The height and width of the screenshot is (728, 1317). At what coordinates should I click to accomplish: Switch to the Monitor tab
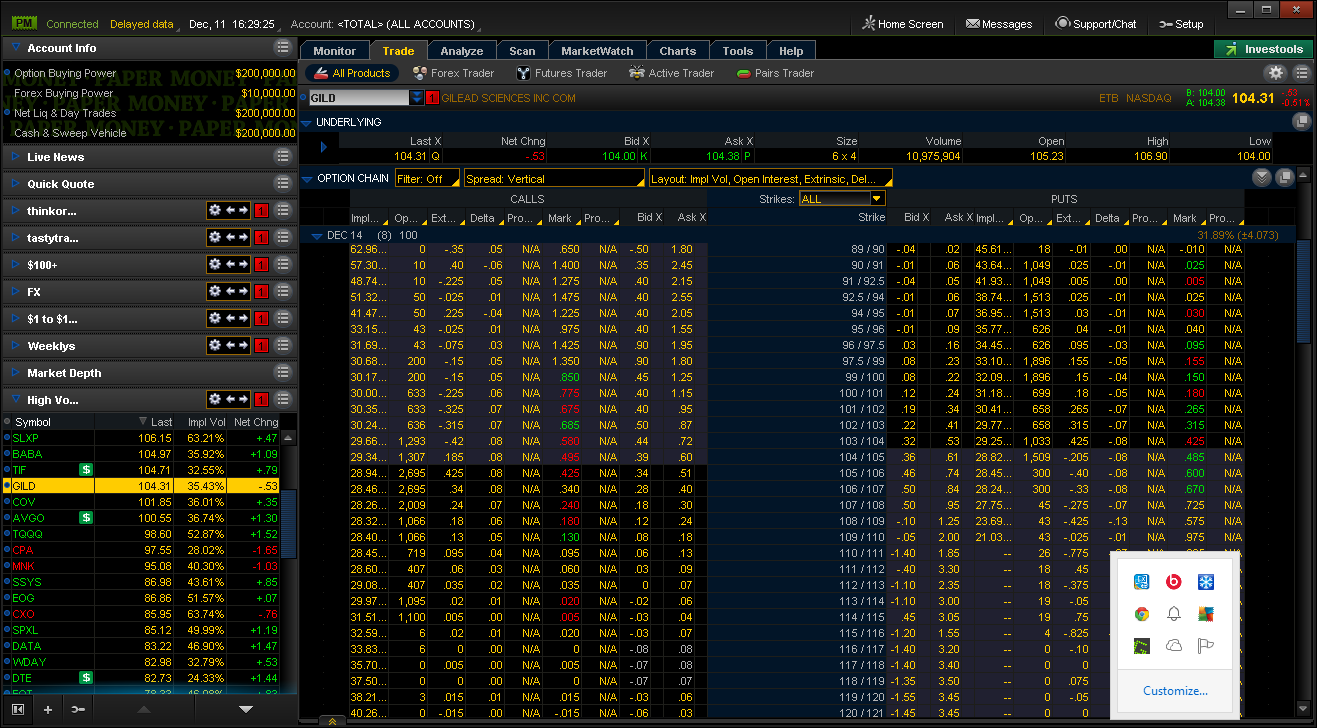(334, 51)
